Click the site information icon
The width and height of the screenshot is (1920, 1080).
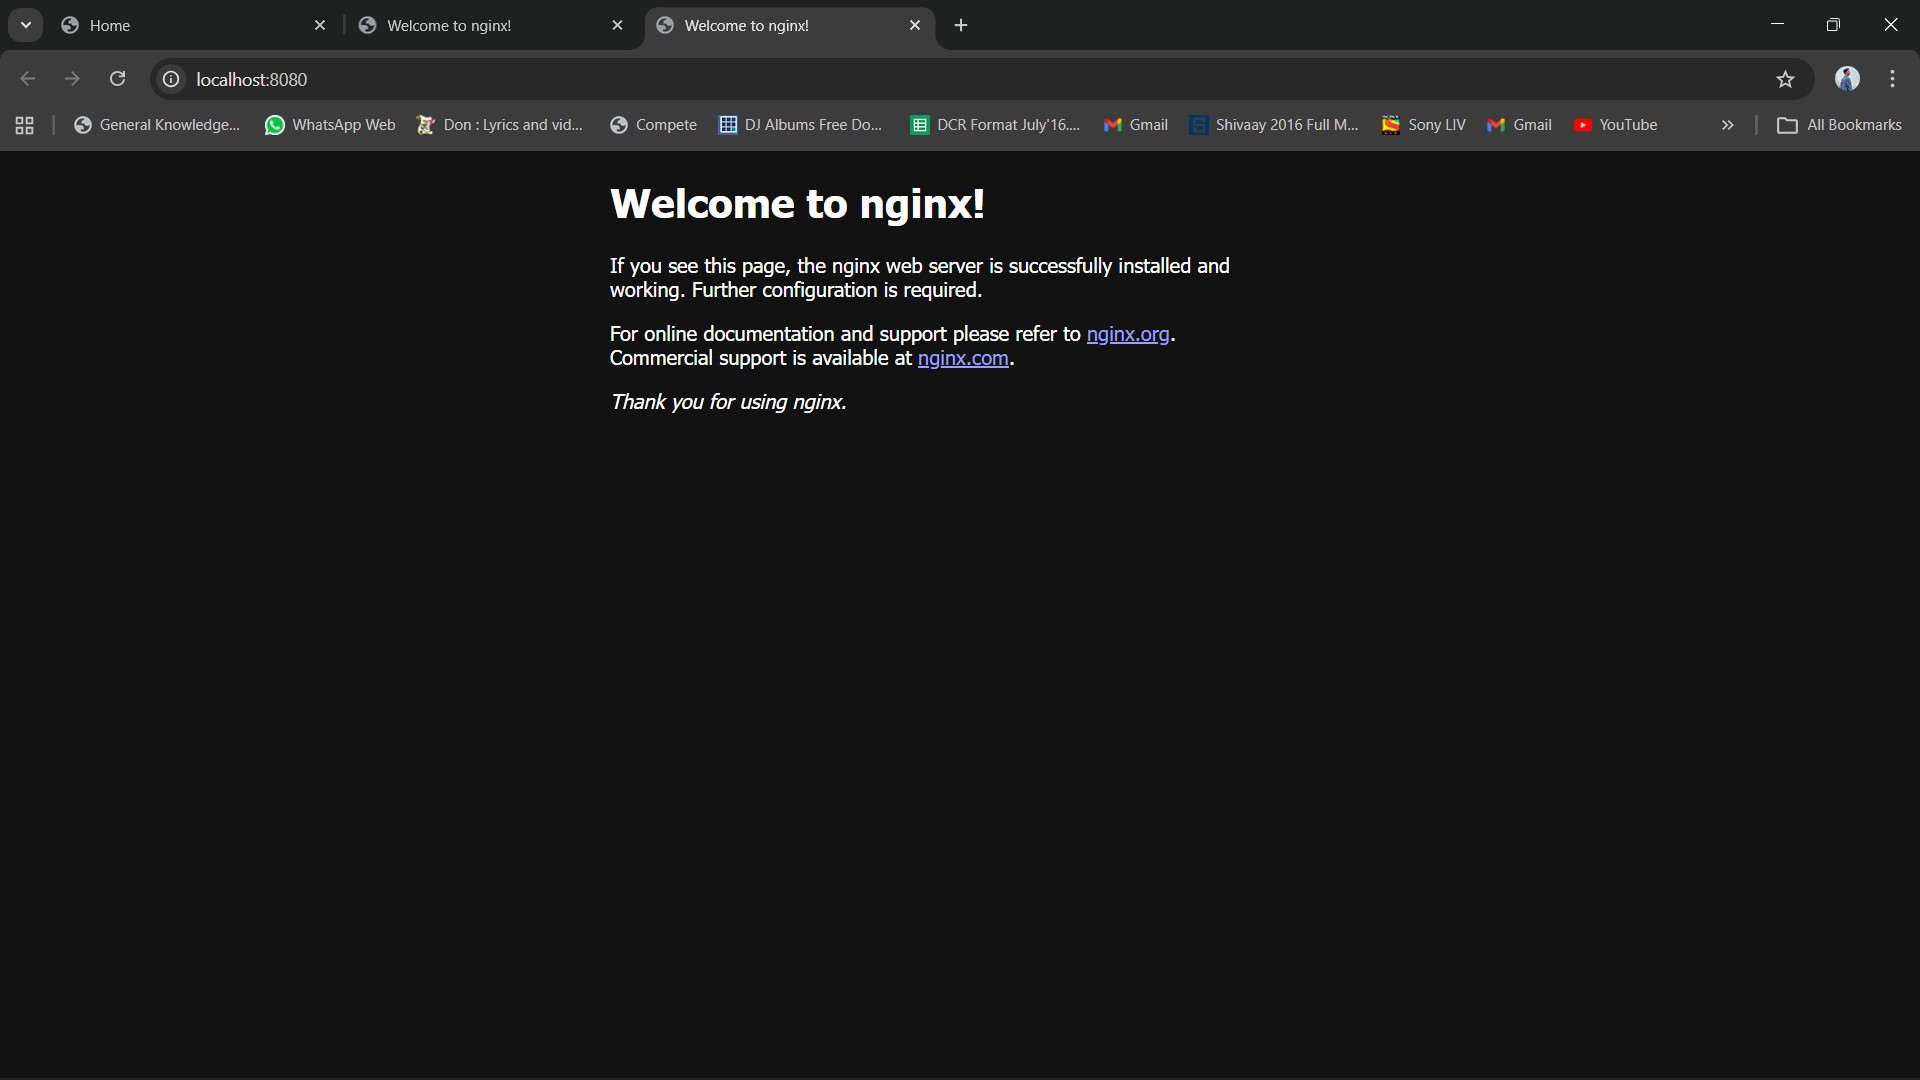[x=172, y=79]
